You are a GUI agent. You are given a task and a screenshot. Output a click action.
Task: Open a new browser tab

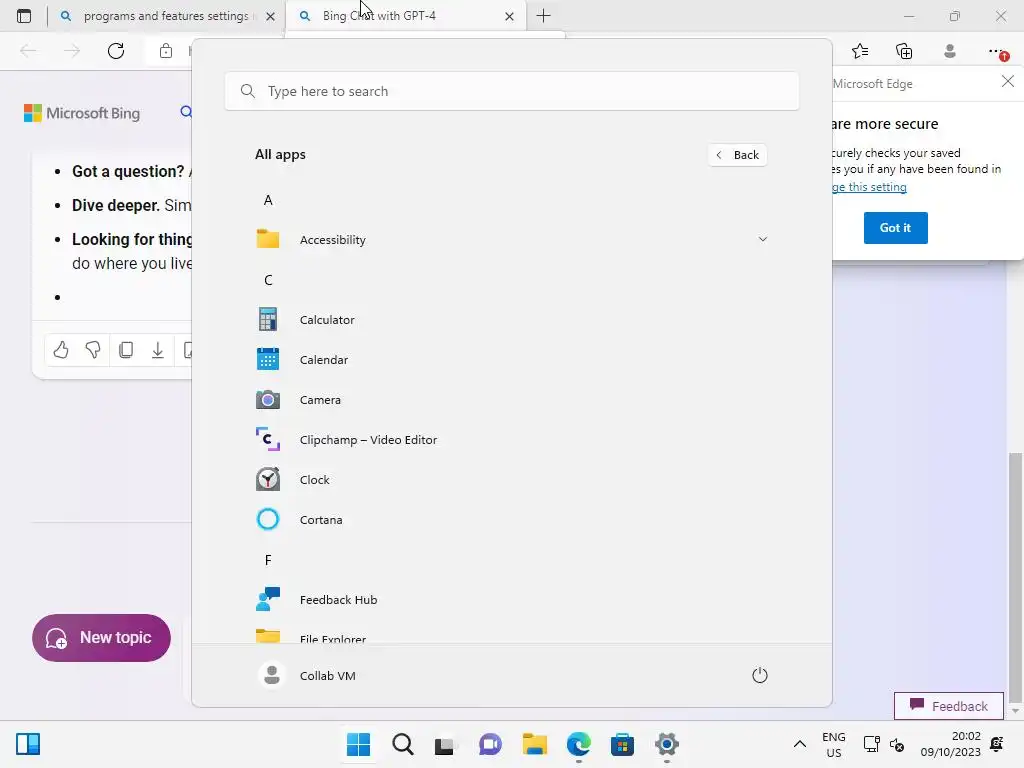(543, 16)
